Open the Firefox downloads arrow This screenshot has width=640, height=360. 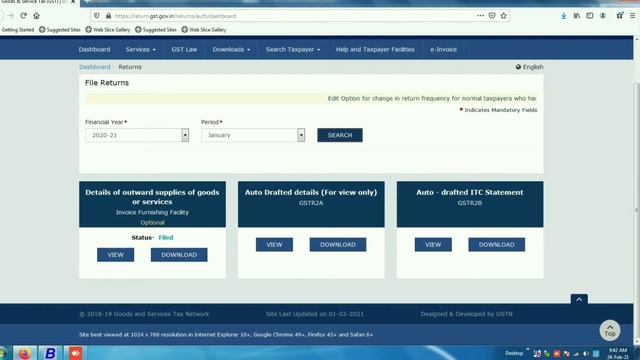coord(564,16)
